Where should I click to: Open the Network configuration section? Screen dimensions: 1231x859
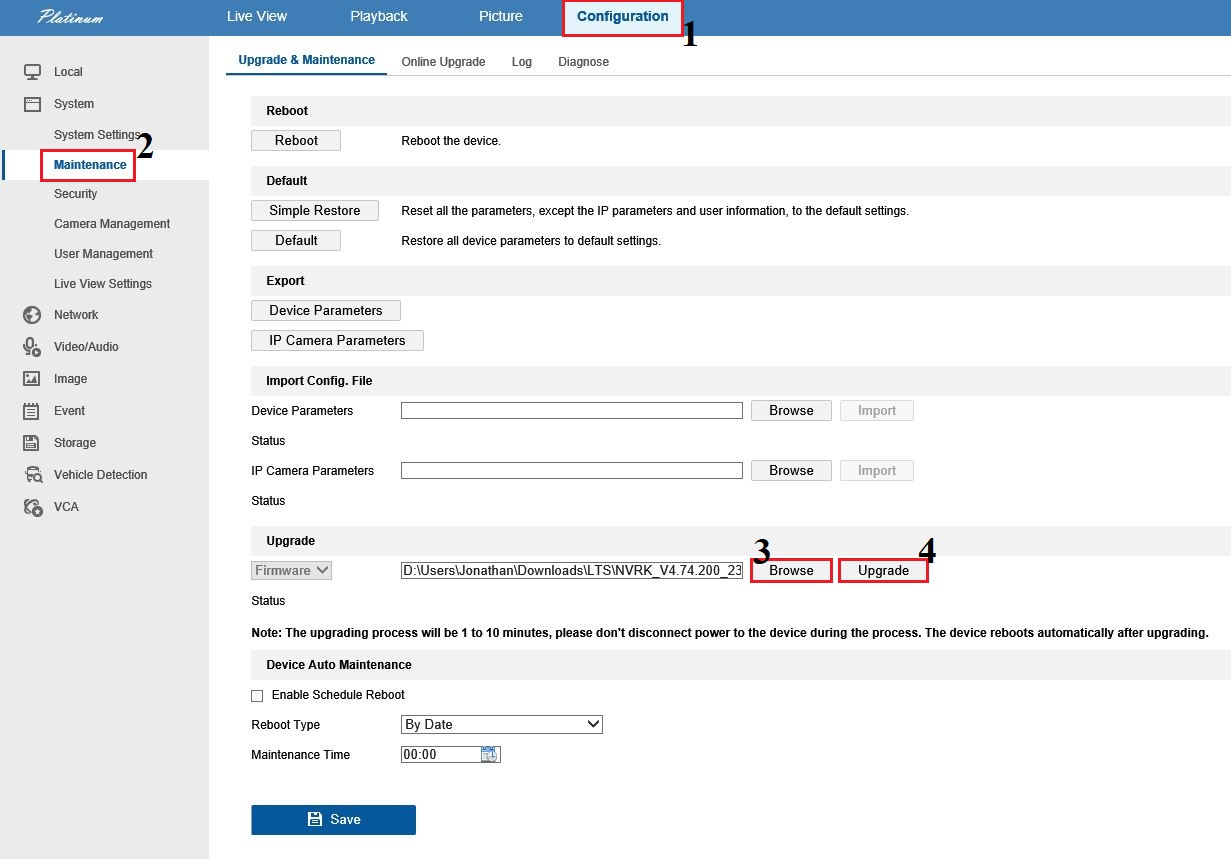pyautogui.click(x=78, y=314)
